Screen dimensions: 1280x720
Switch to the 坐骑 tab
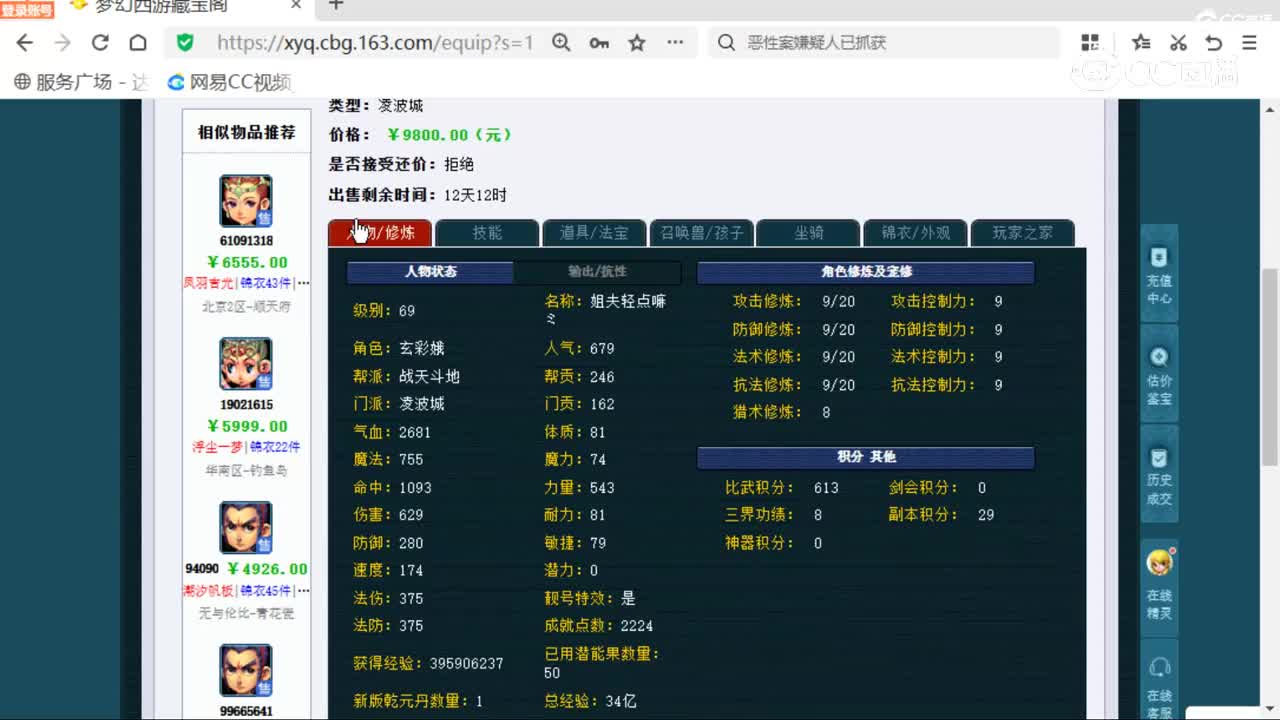(x=808, y=233)
